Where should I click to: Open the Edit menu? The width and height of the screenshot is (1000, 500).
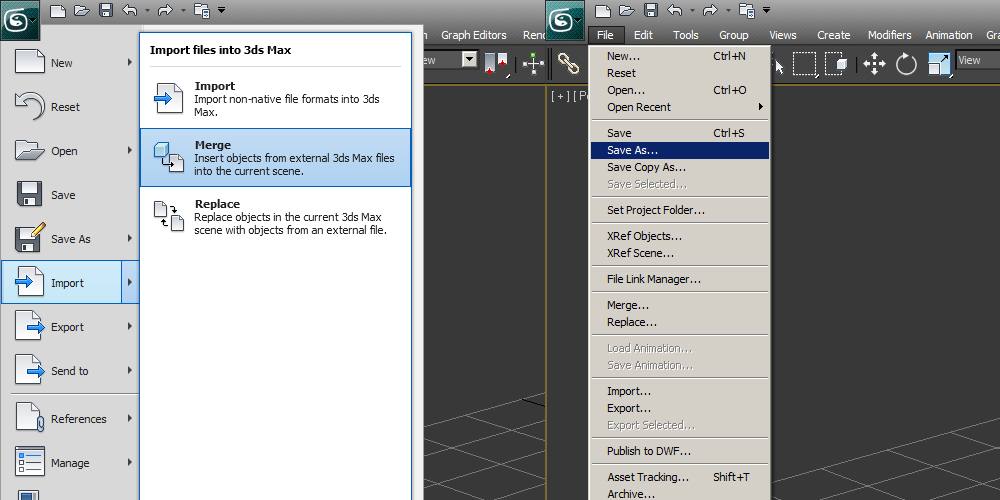[643, 35]
